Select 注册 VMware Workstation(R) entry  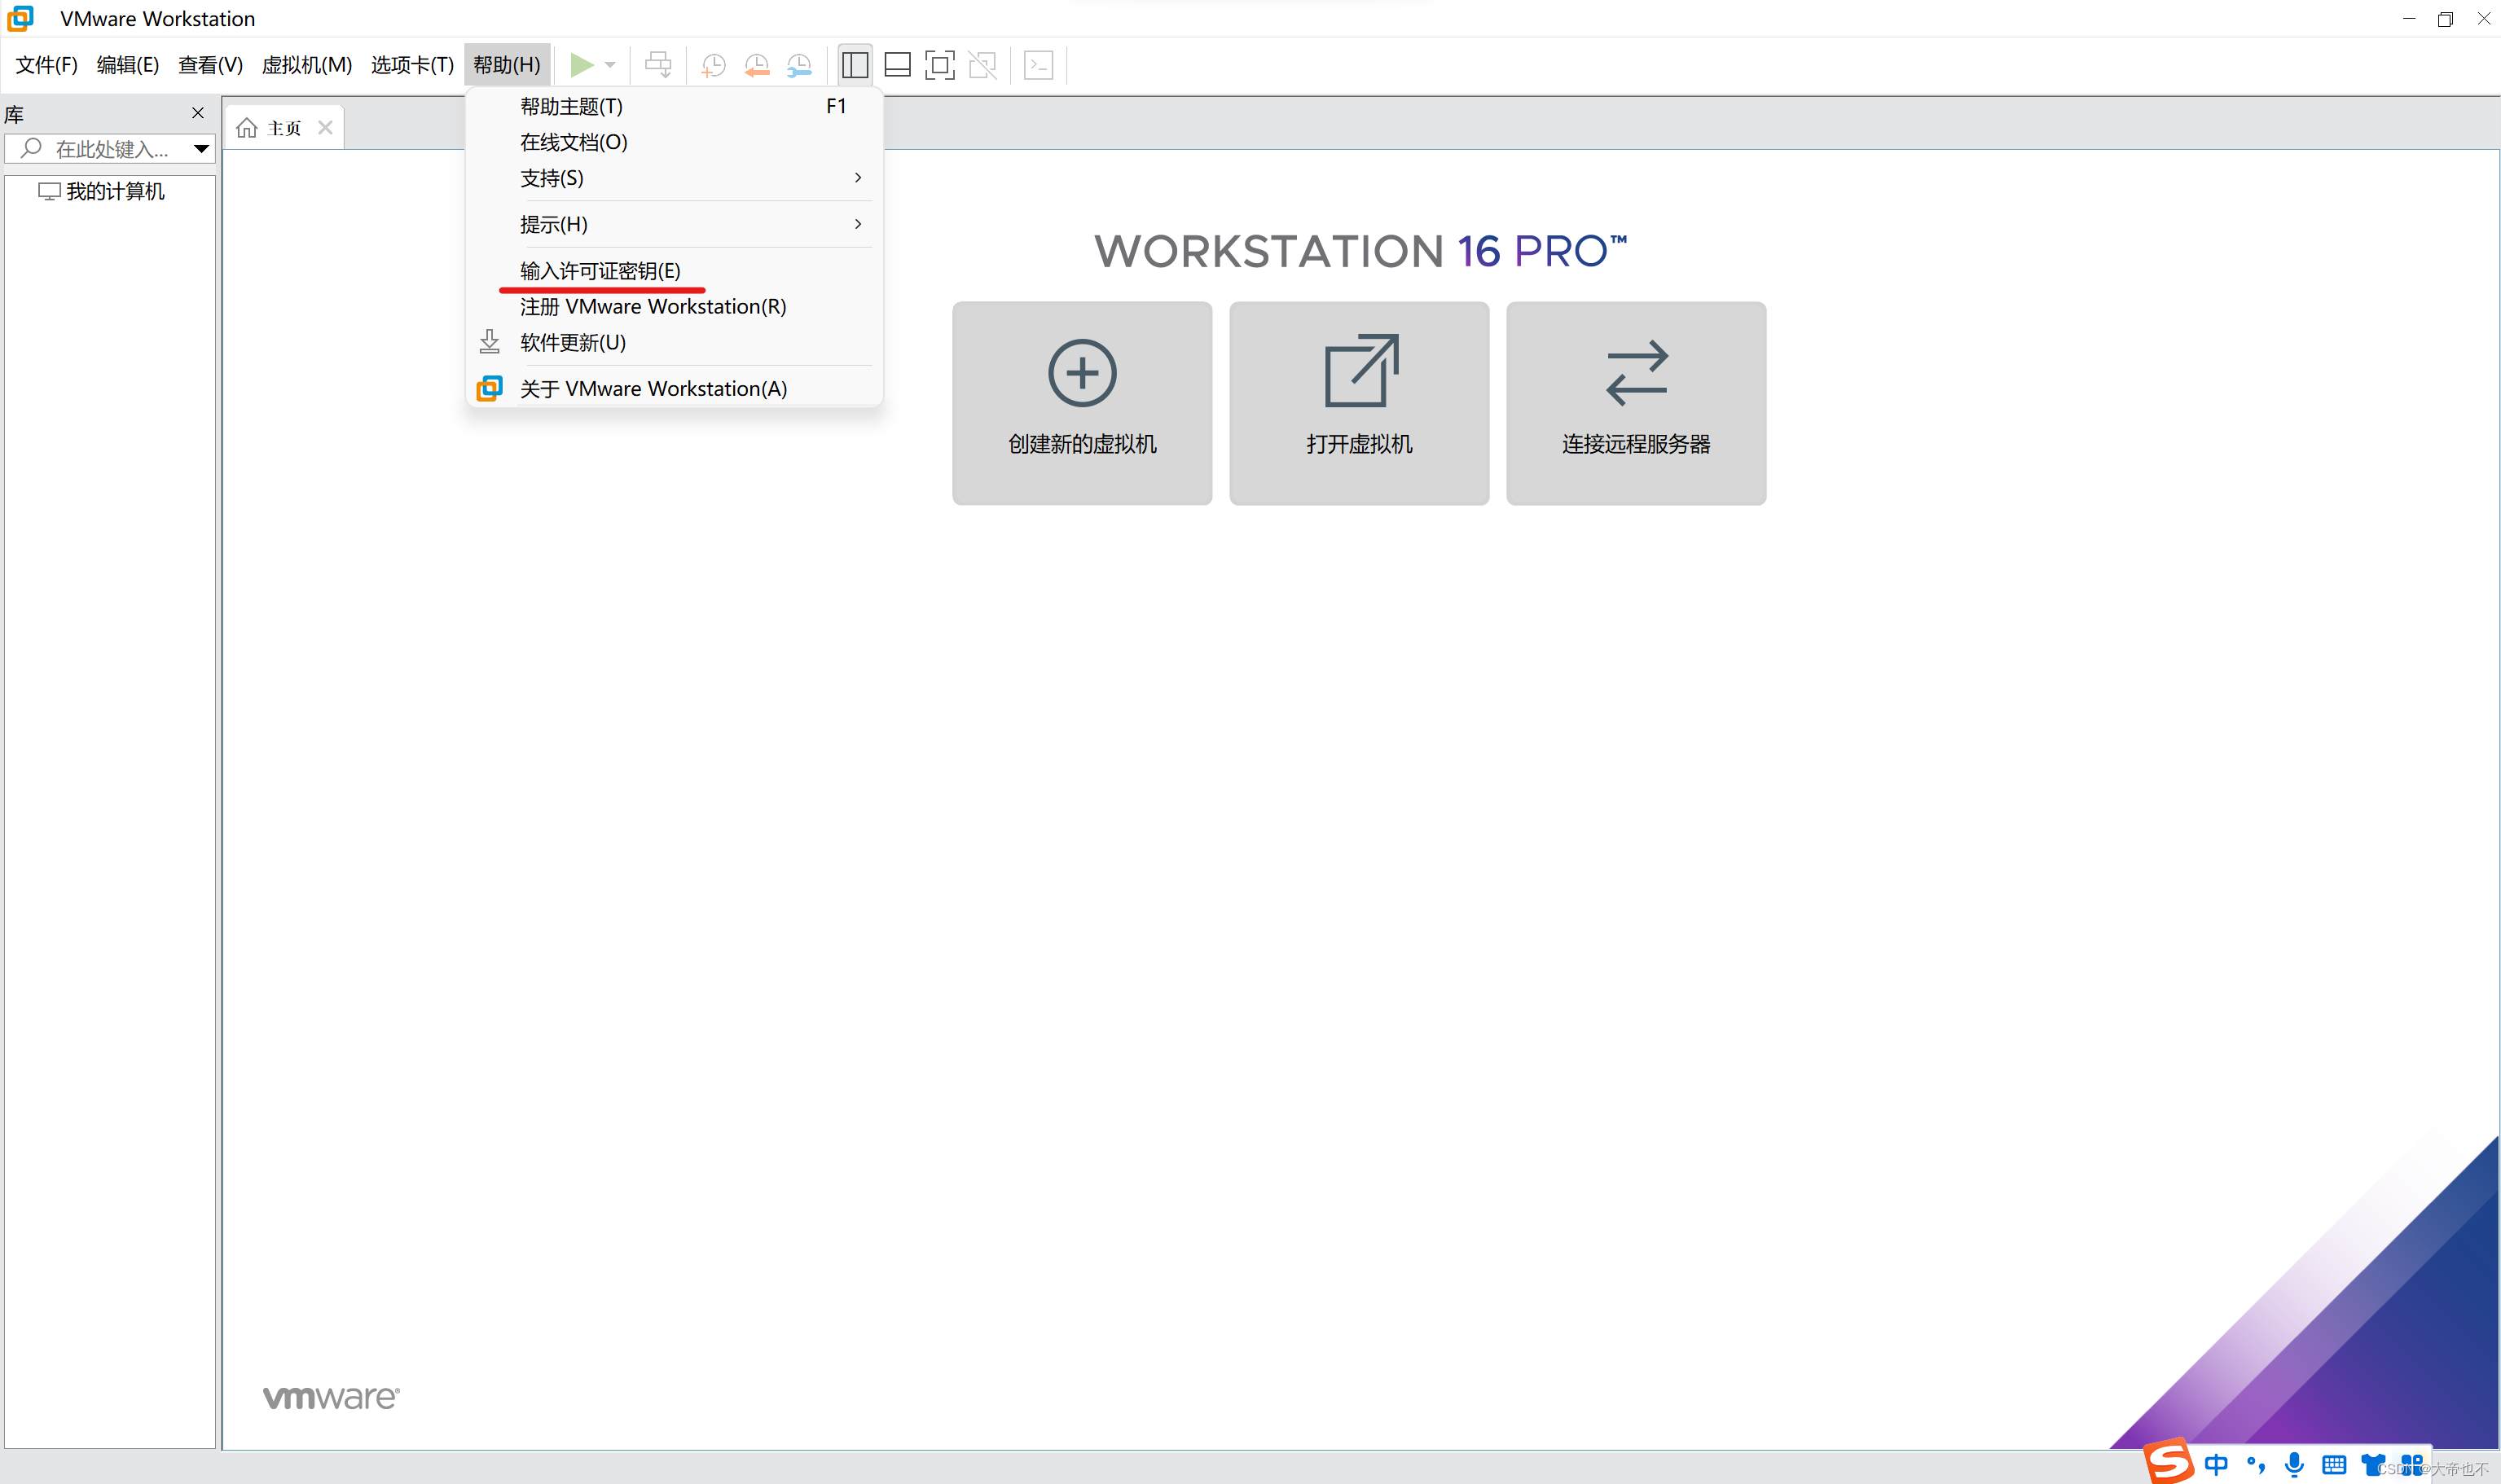675,306
